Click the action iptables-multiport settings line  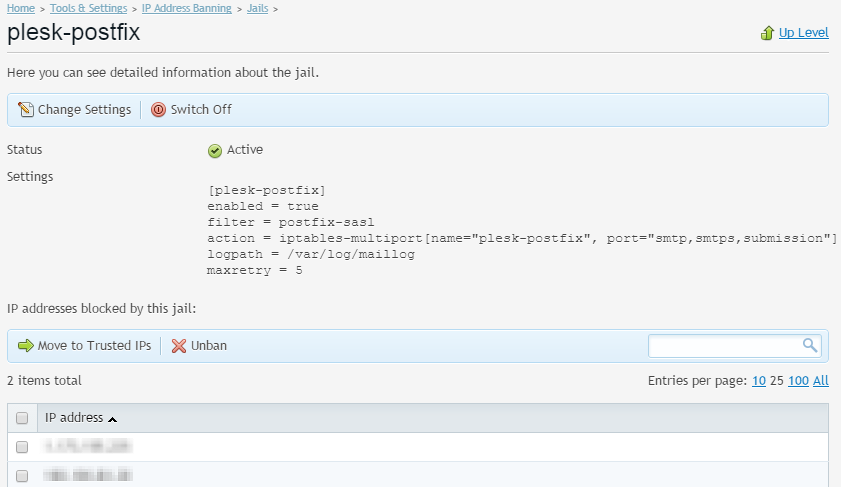522,238
